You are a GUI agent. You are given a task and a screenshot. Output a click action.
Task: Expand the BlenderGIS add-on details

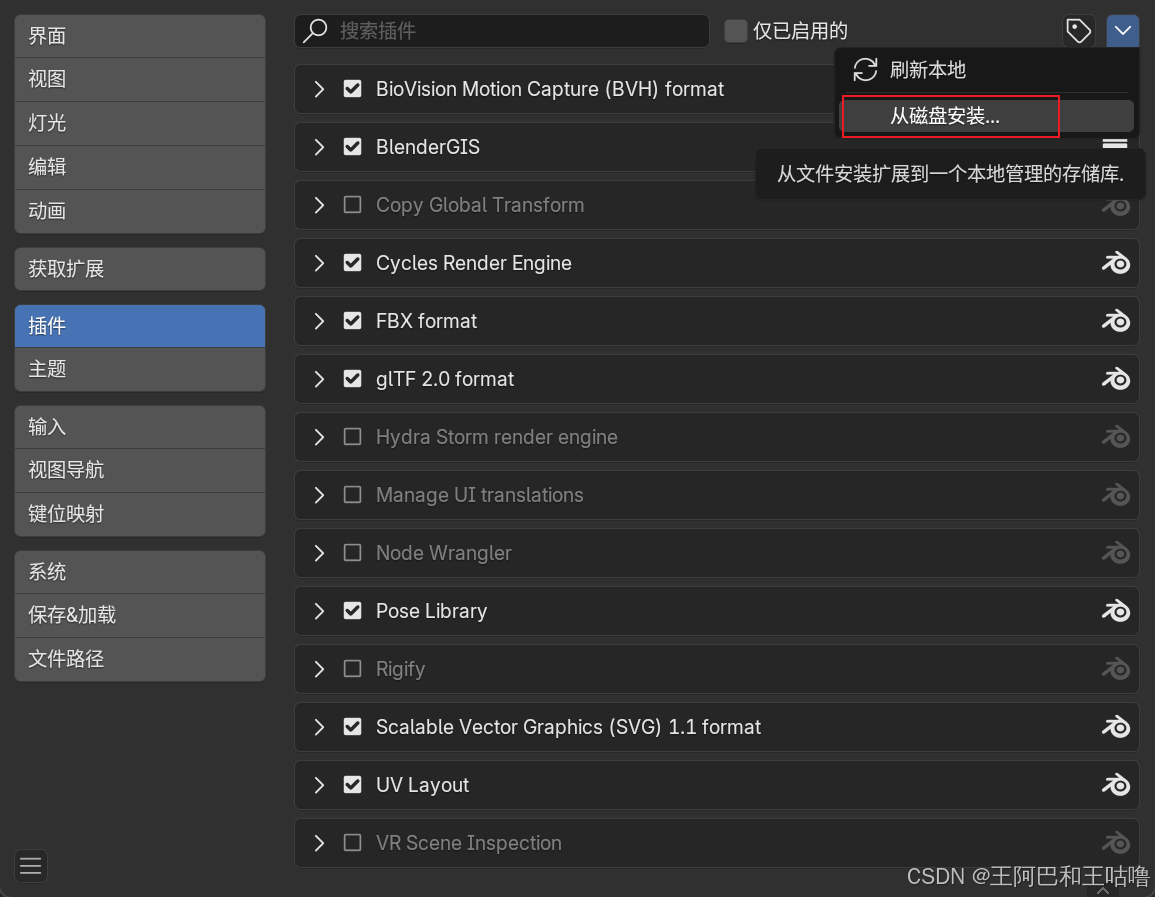[x=319, y=147]
